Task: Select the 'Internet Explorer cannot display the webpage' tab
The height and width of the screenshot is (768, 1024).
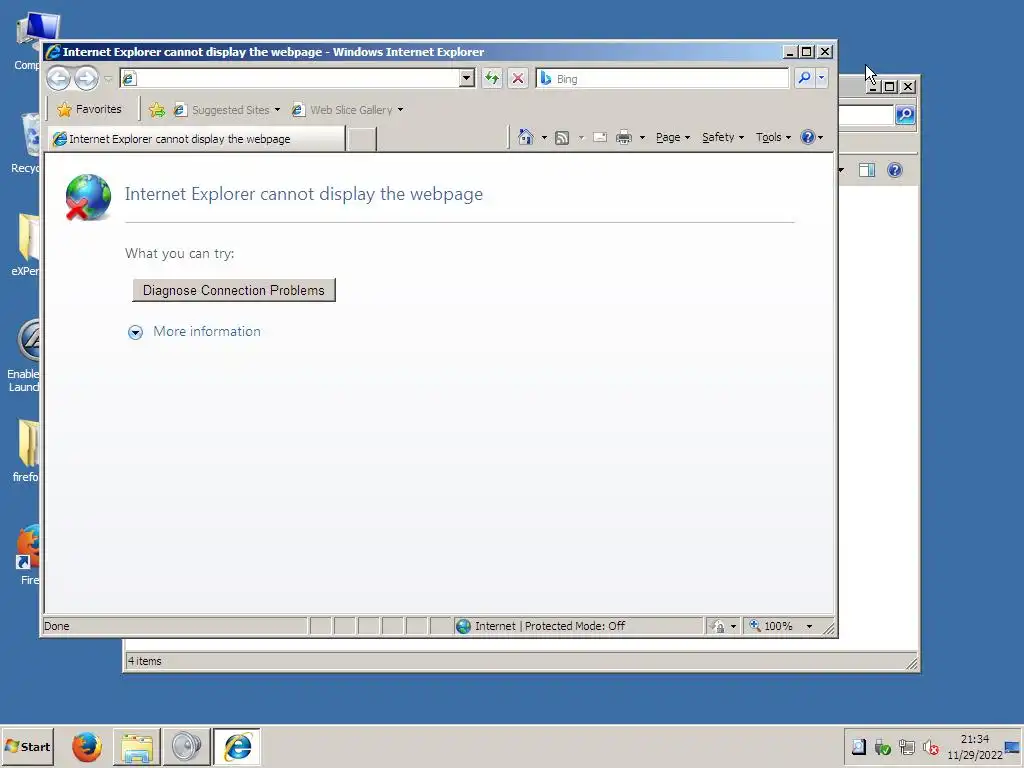Action: [196, 138]
